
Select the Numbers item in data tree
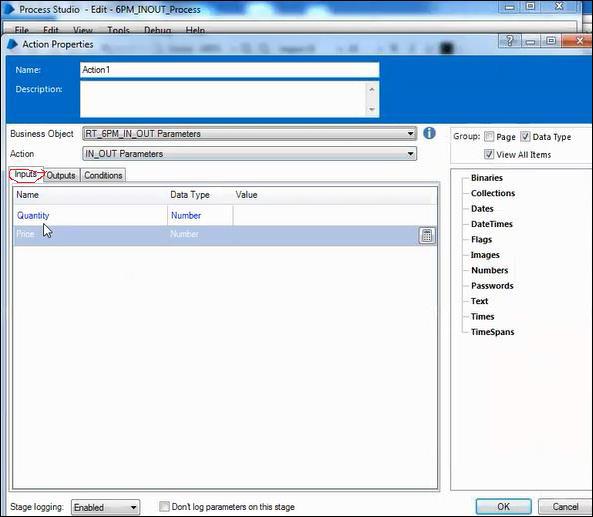pyautogui.click(x=489, y=270)
